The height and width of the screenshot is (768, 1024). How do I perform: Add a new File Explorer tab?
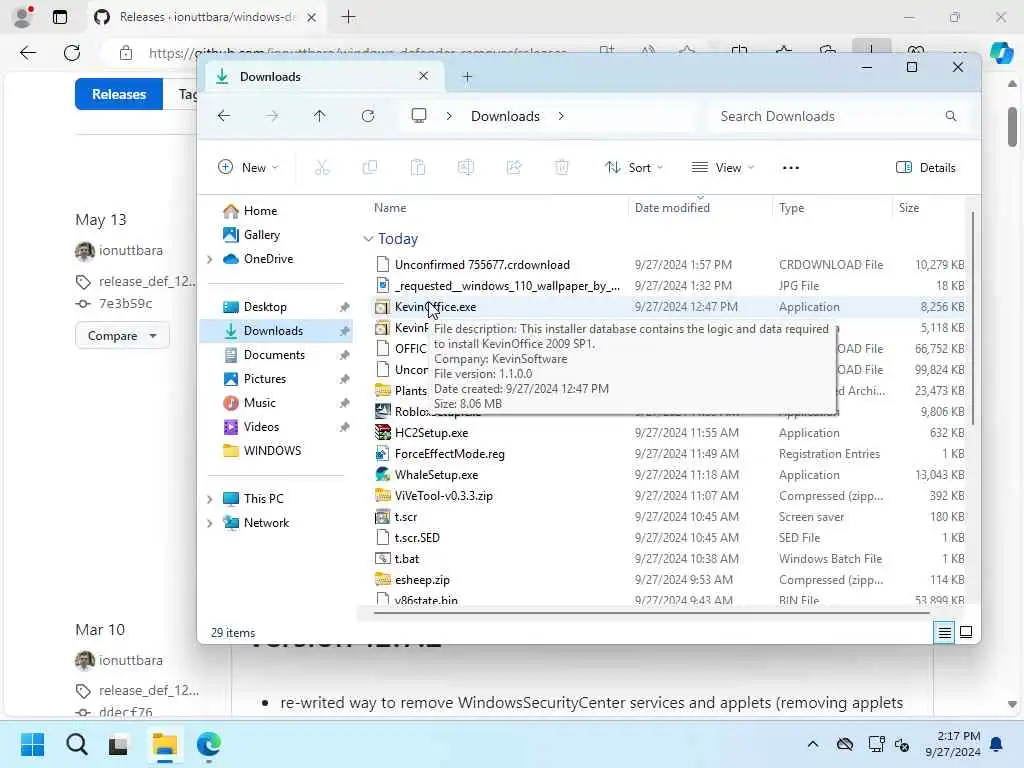(467, 77)
